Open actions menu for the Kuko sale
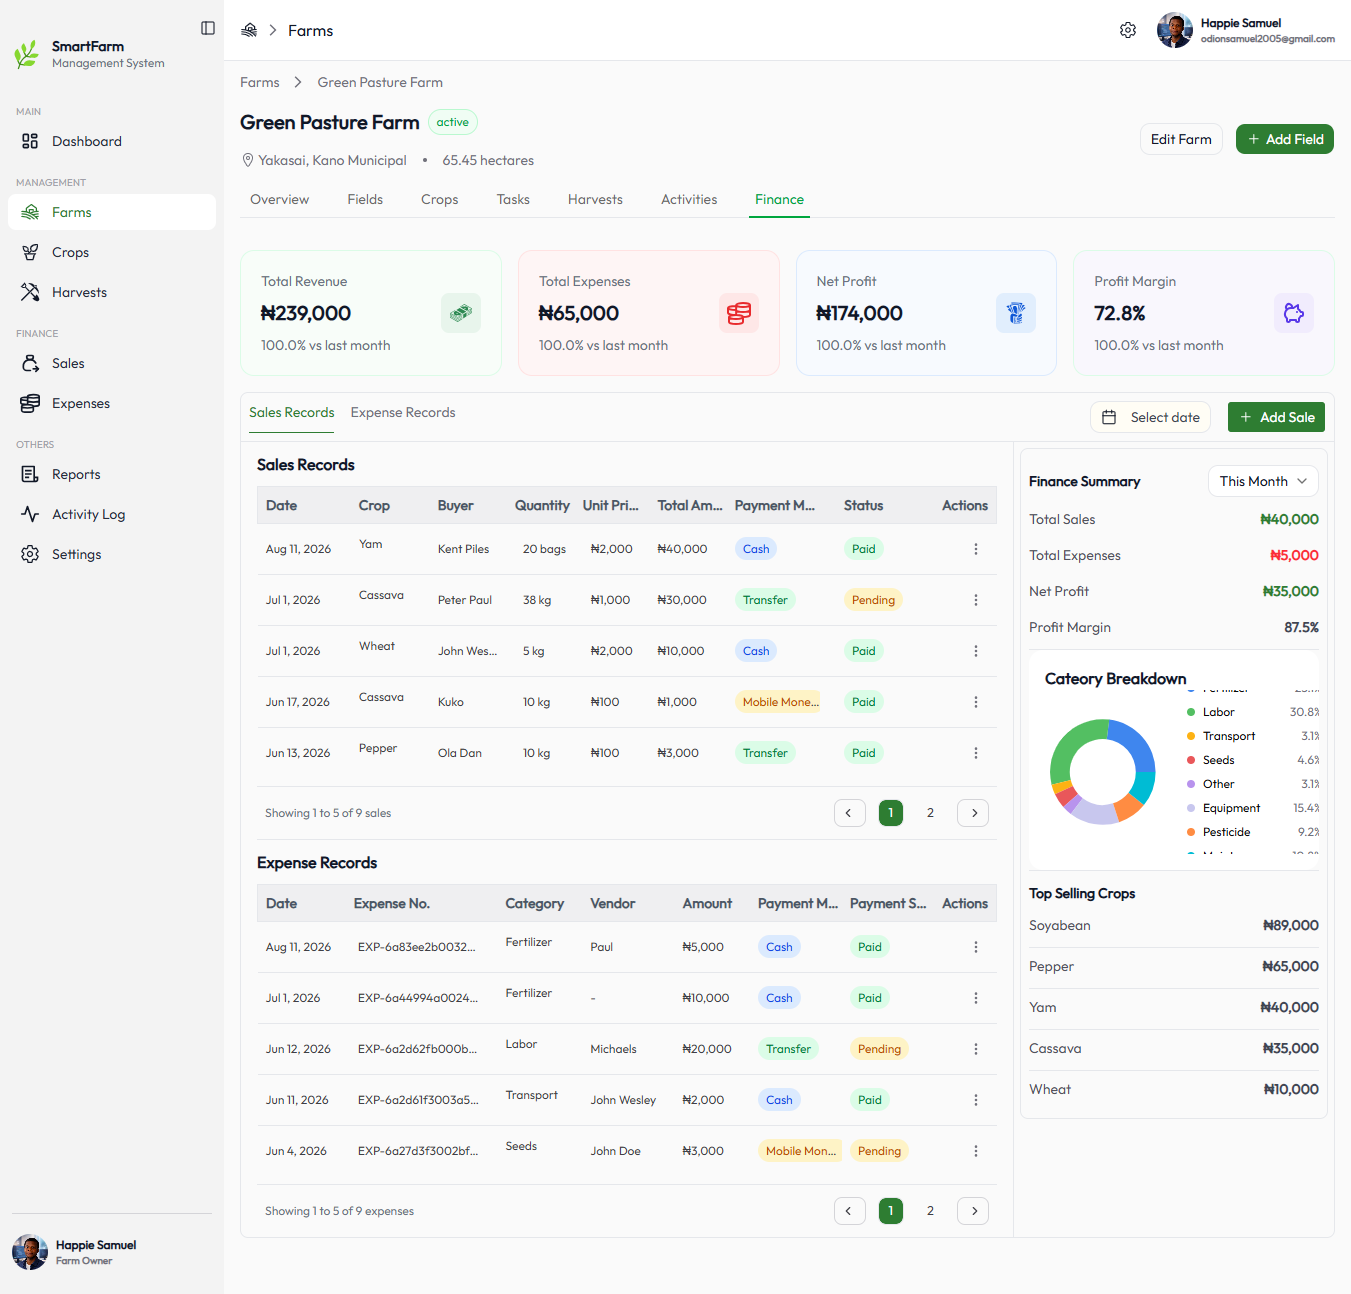The width and height of the screenshot is (1351, 1294). pyautogui.click(x=976, y=702)
